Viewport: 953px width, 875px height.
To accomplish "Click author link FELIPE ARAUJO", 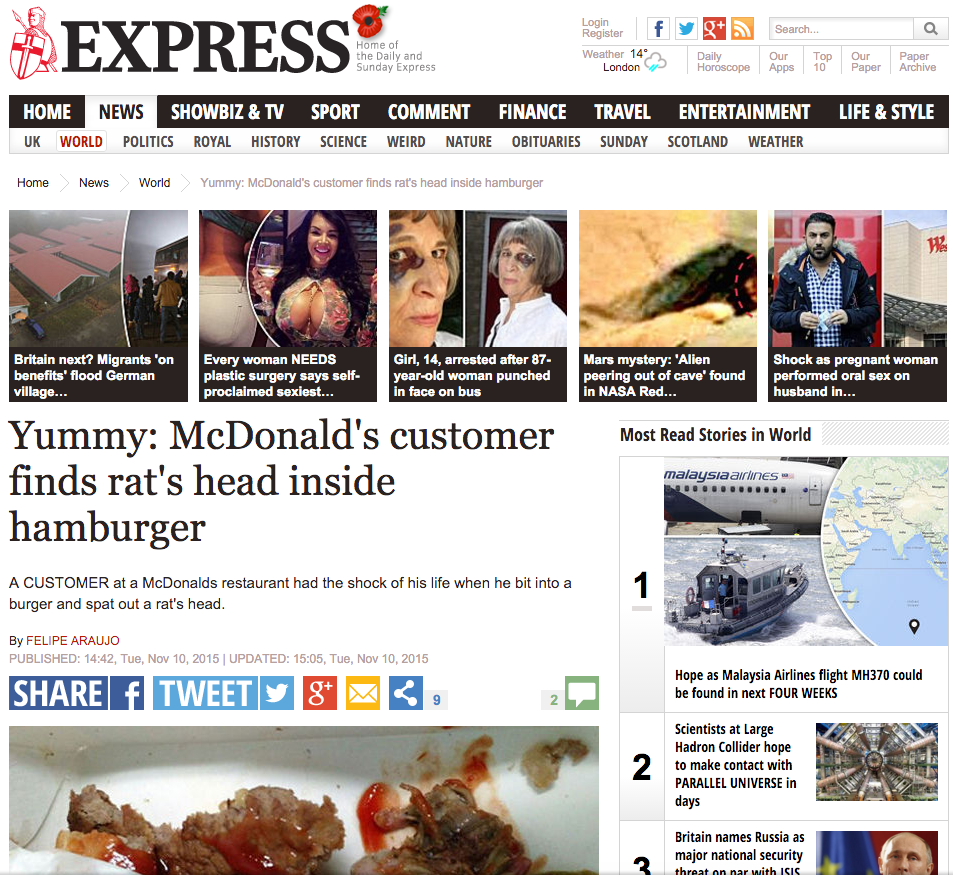I will (73, 640).
